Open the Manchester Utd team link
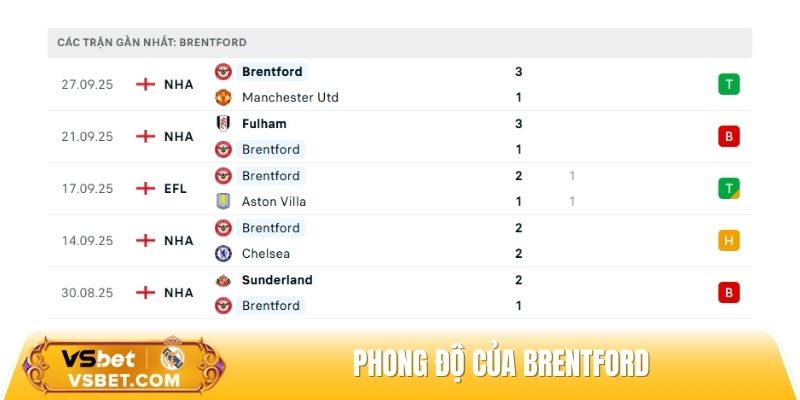This screenshot has width=800, height=400. tap(290, 98)
